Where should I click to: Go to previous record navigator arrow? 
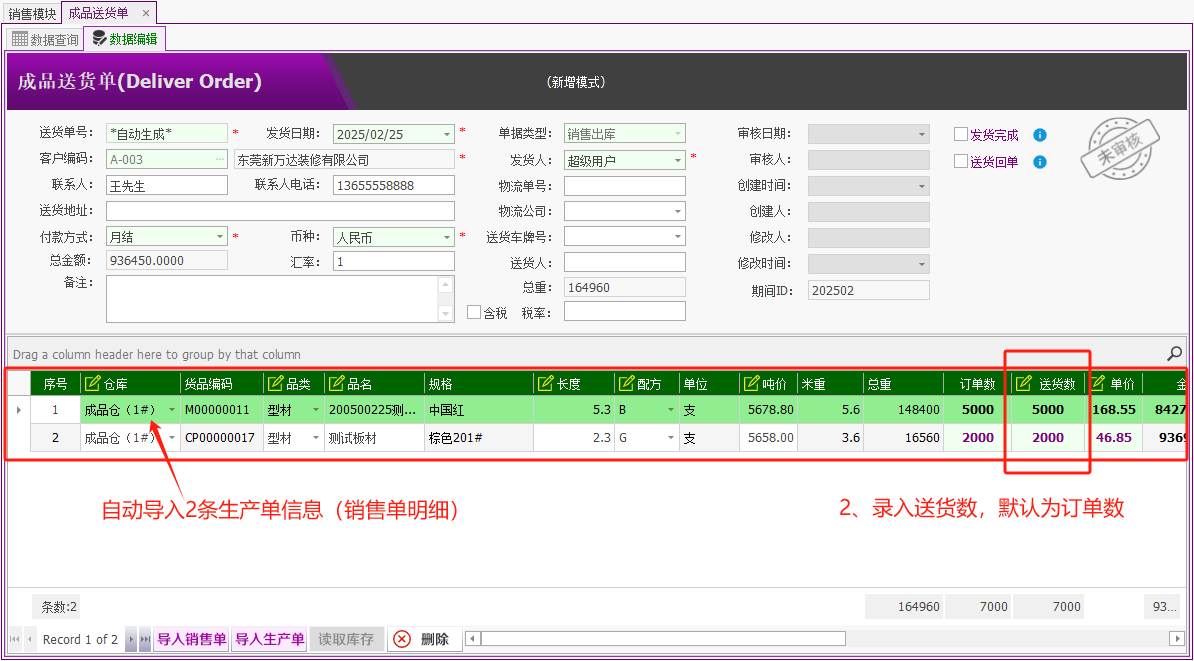click(30, 639)
